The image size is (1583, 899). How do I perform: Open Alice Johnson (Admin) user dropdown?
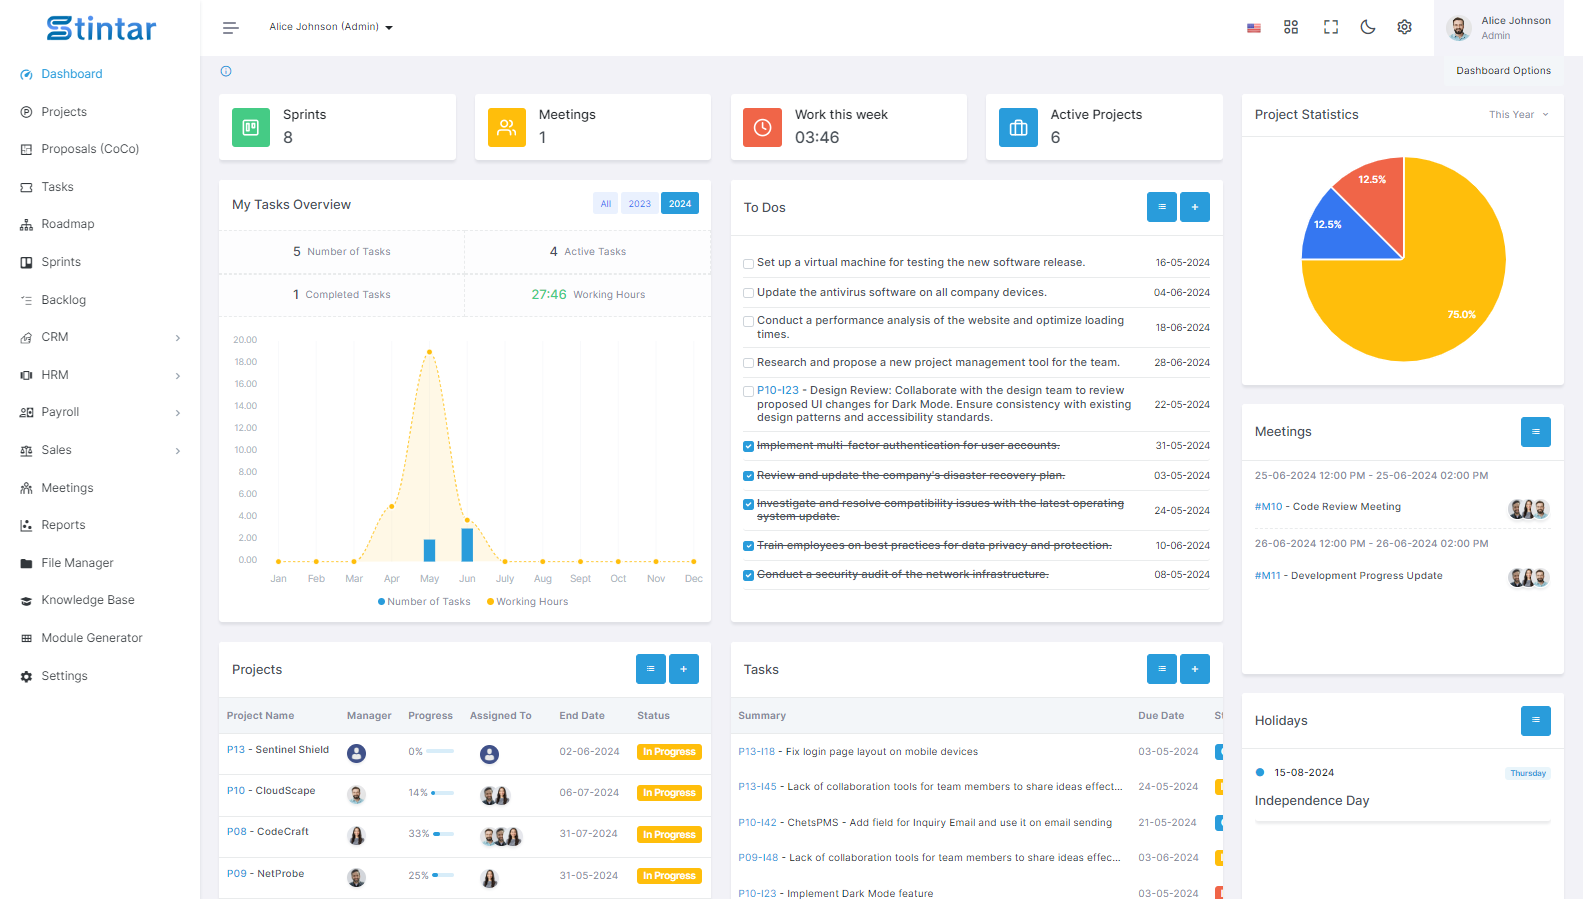(331, 27)
